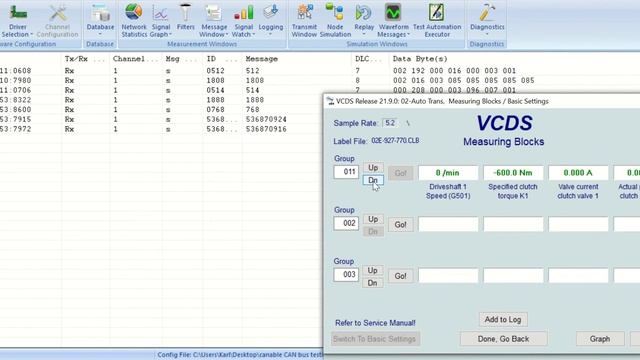The width and height of the screenshot is (640, 360).
Task: Click Go! for group 002
Action: click(x=400, y=224)
